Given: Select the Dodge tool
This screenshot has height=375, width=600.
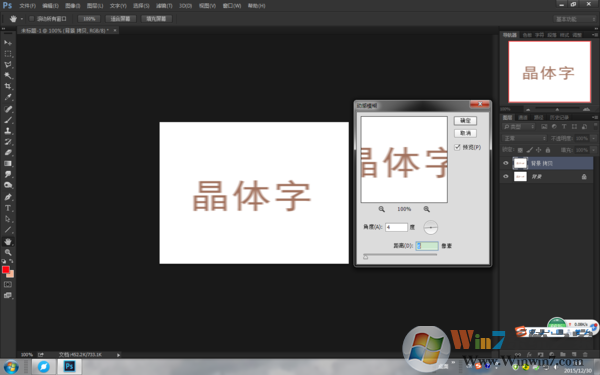Looking at the screenshot, I should 8,185.
